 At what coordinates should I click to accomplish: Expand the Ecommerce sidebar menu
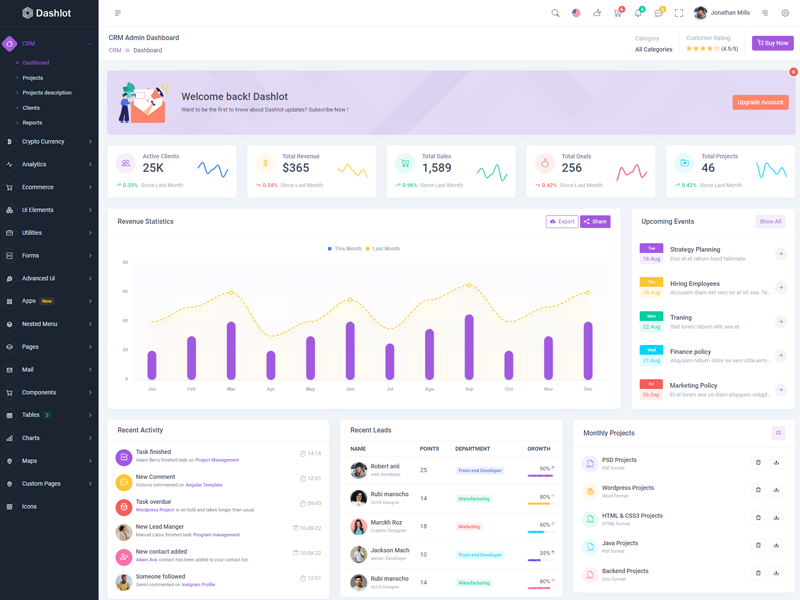tap(48, 187)
